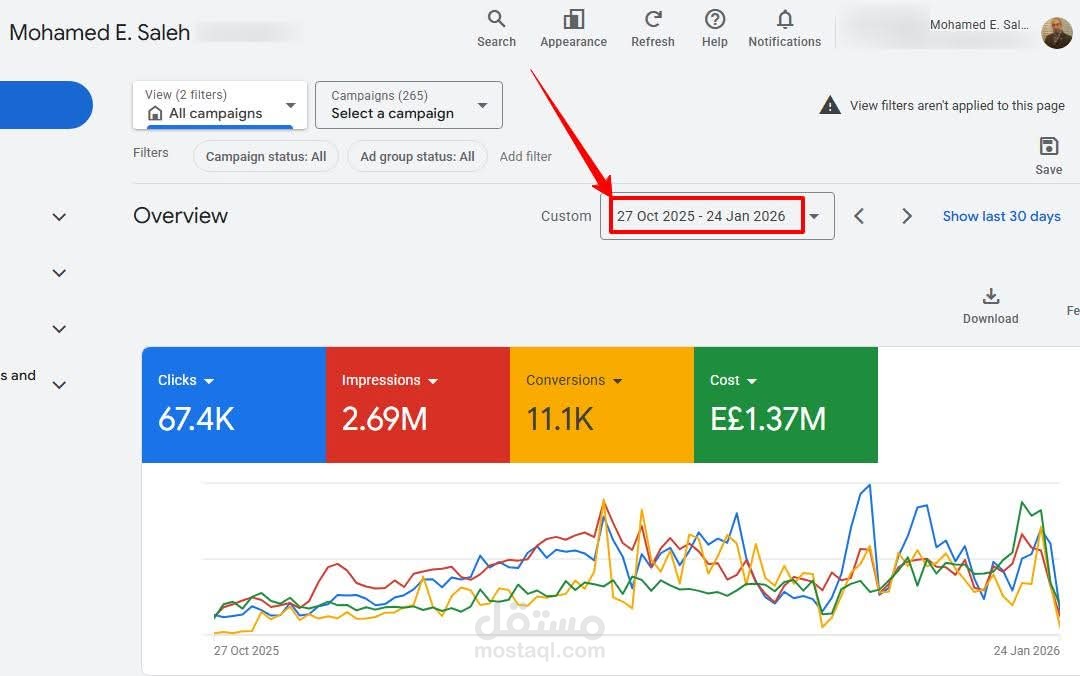Image resolution: width=1080 pixels, height=676 pixels.
Task: Click Add filter
Action: (526, 156)
